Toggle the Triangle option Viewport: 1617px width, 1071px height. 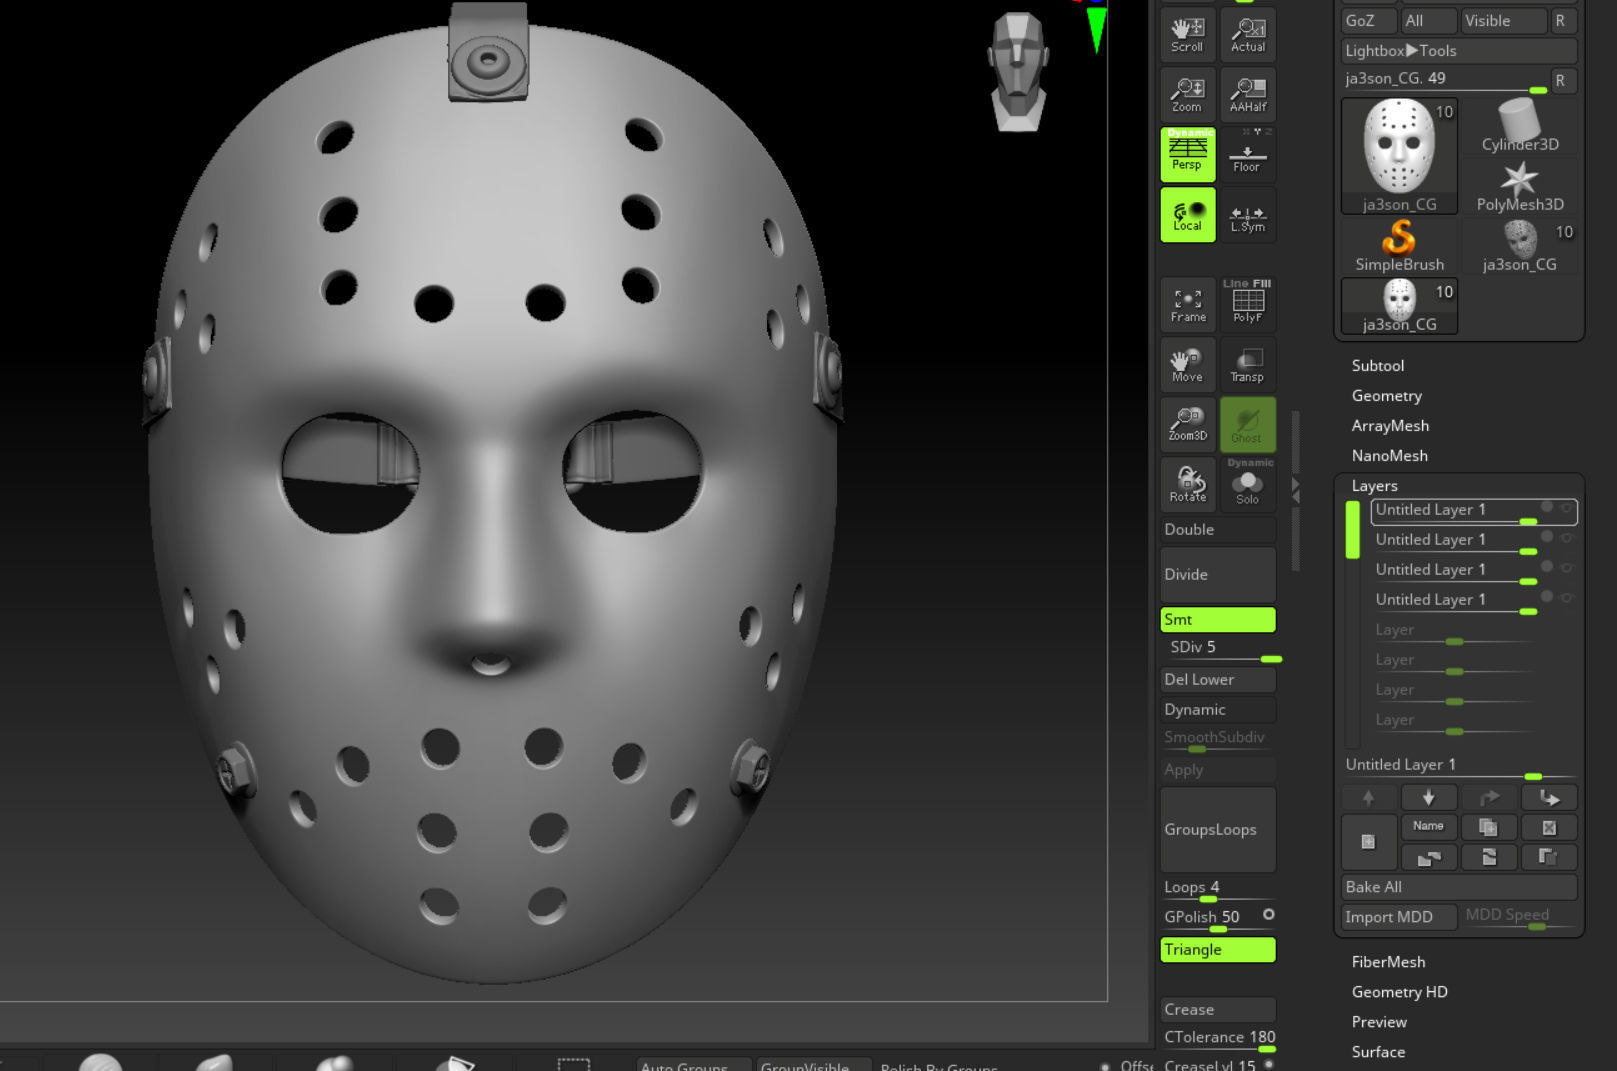(1217, 949)
